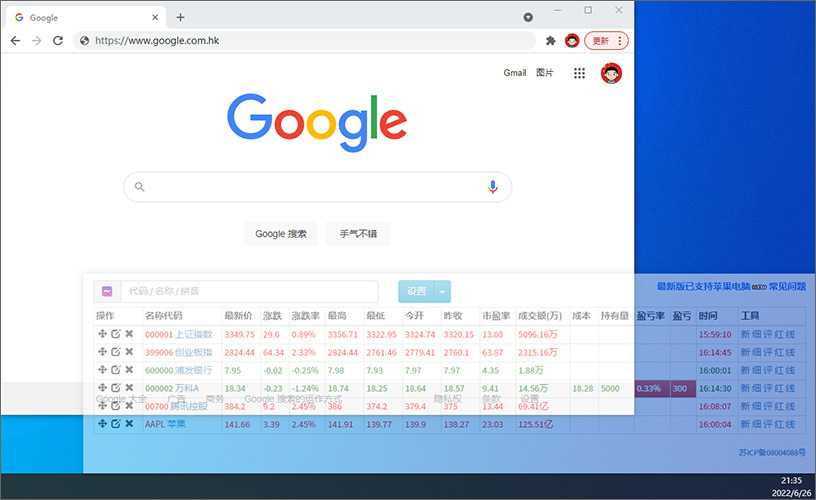Click 线 tool link in 16:00:04 row
This screenshot has height=500, width=816.
point(790,425)
